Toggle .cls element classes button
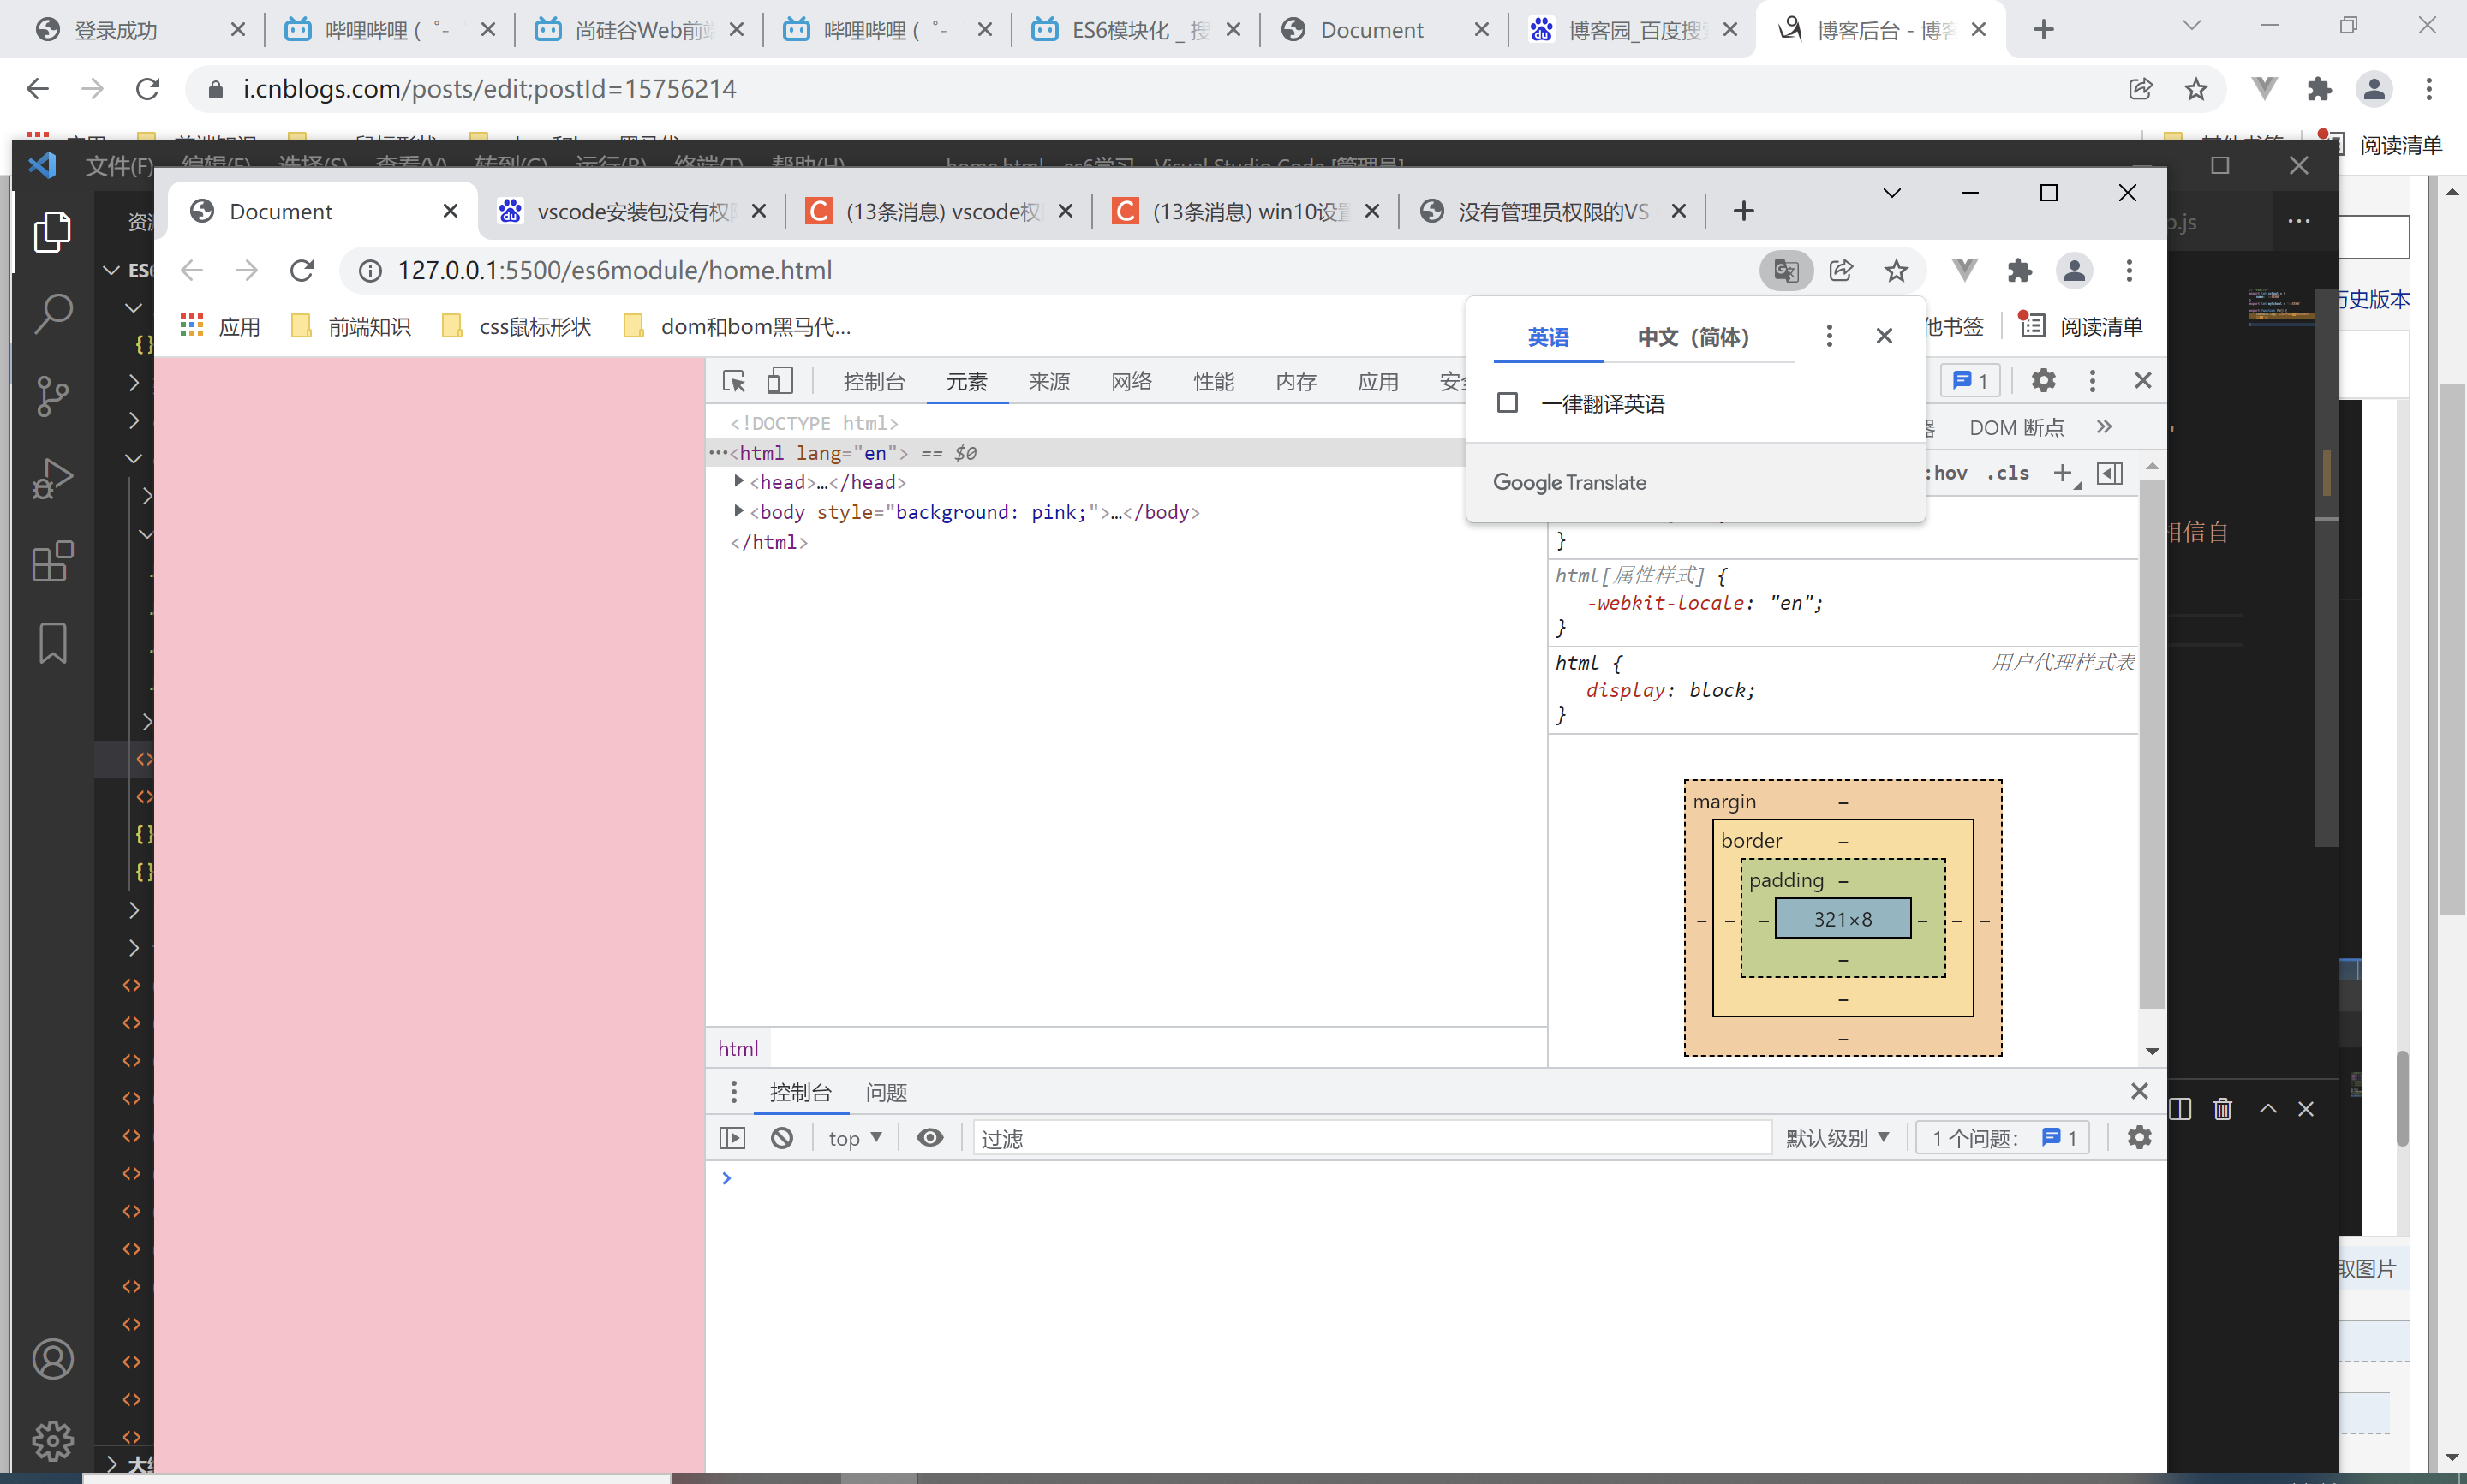The width and height of the screenshot is (2467, 1484). pyautogui.click(x=2008, y=473)
